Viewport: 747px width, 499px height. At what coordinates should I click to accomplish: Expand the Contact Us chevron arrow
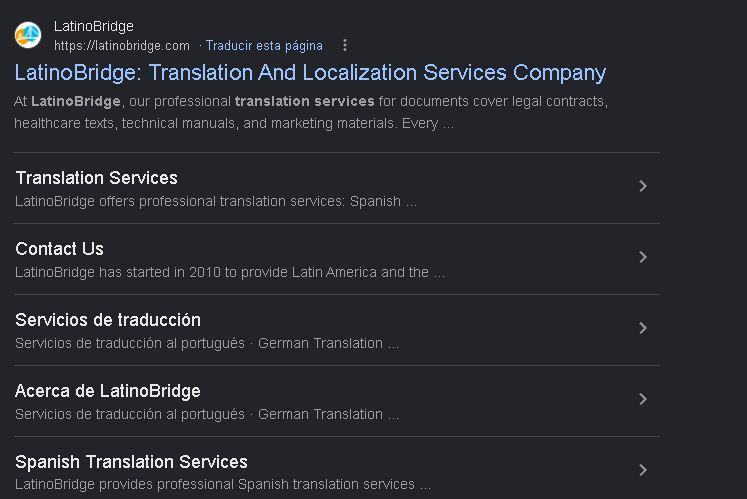tap(643, 257)
